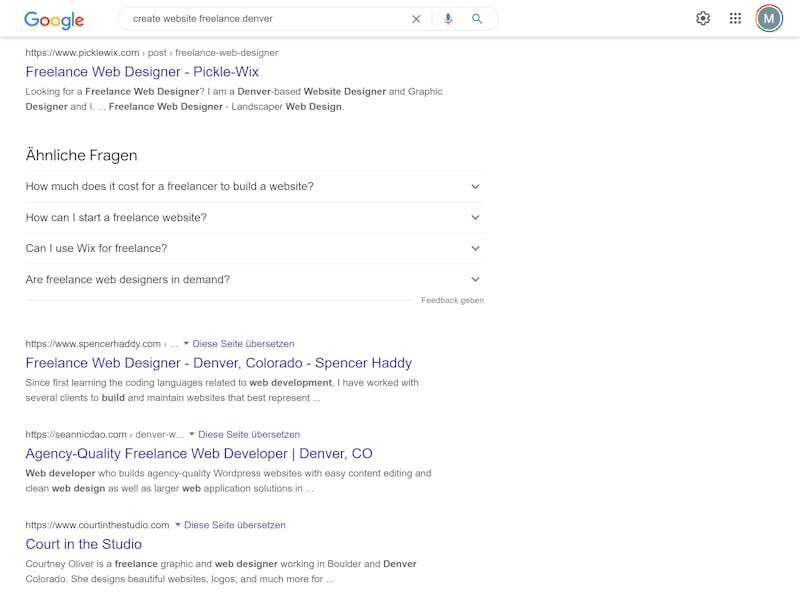Expand 'How can I start a freelance website?'
The width and height of the screenshot is (800, 600).
click(254, 217)
